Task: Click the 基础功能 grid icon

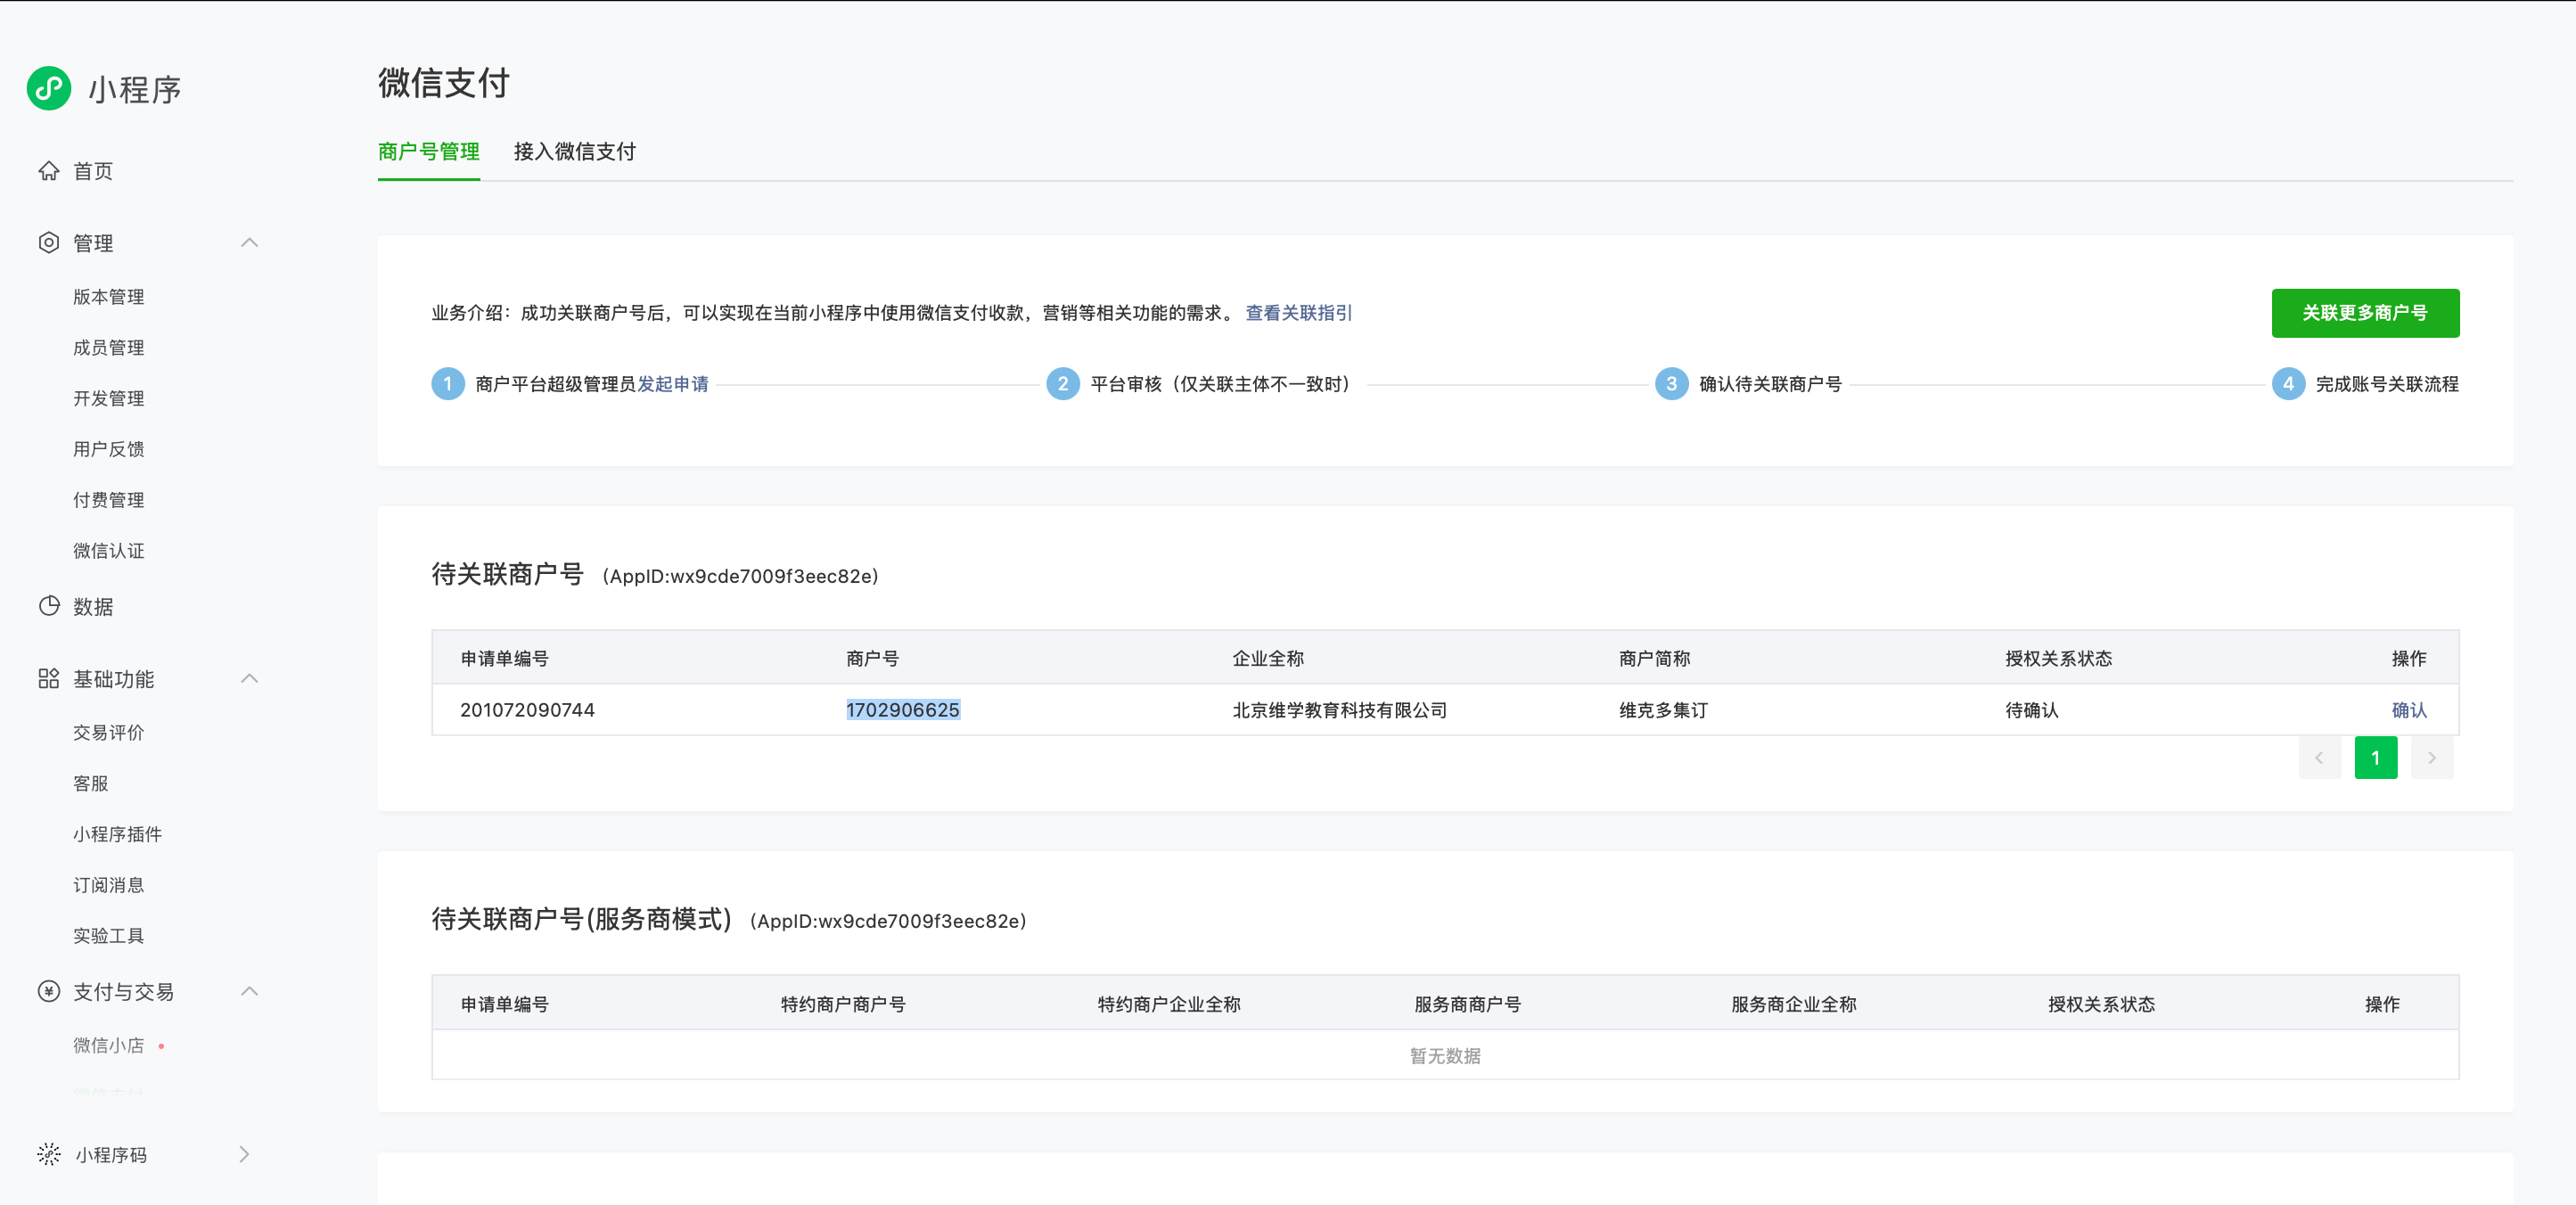Action: pos(49,679)
